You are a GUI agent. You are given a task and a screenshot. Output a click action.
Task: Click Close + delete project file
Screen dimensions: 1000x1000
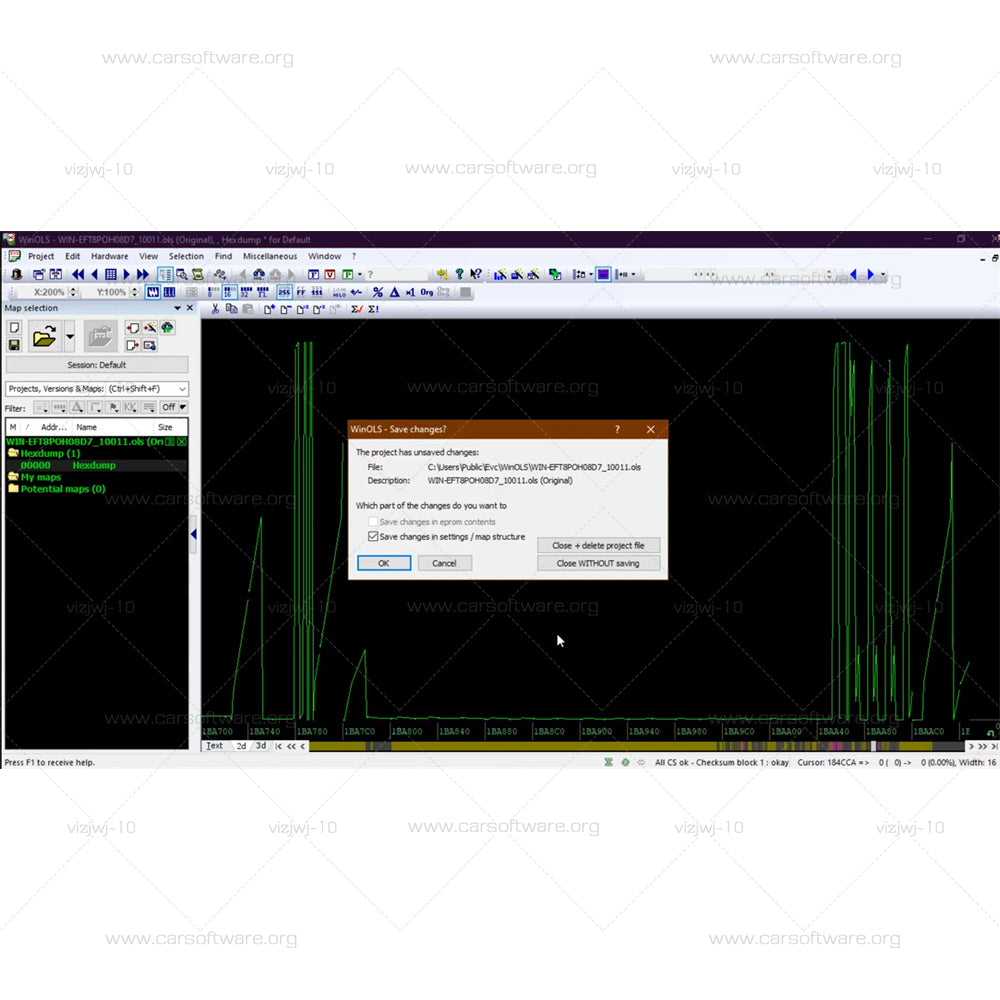coord(598,545)
